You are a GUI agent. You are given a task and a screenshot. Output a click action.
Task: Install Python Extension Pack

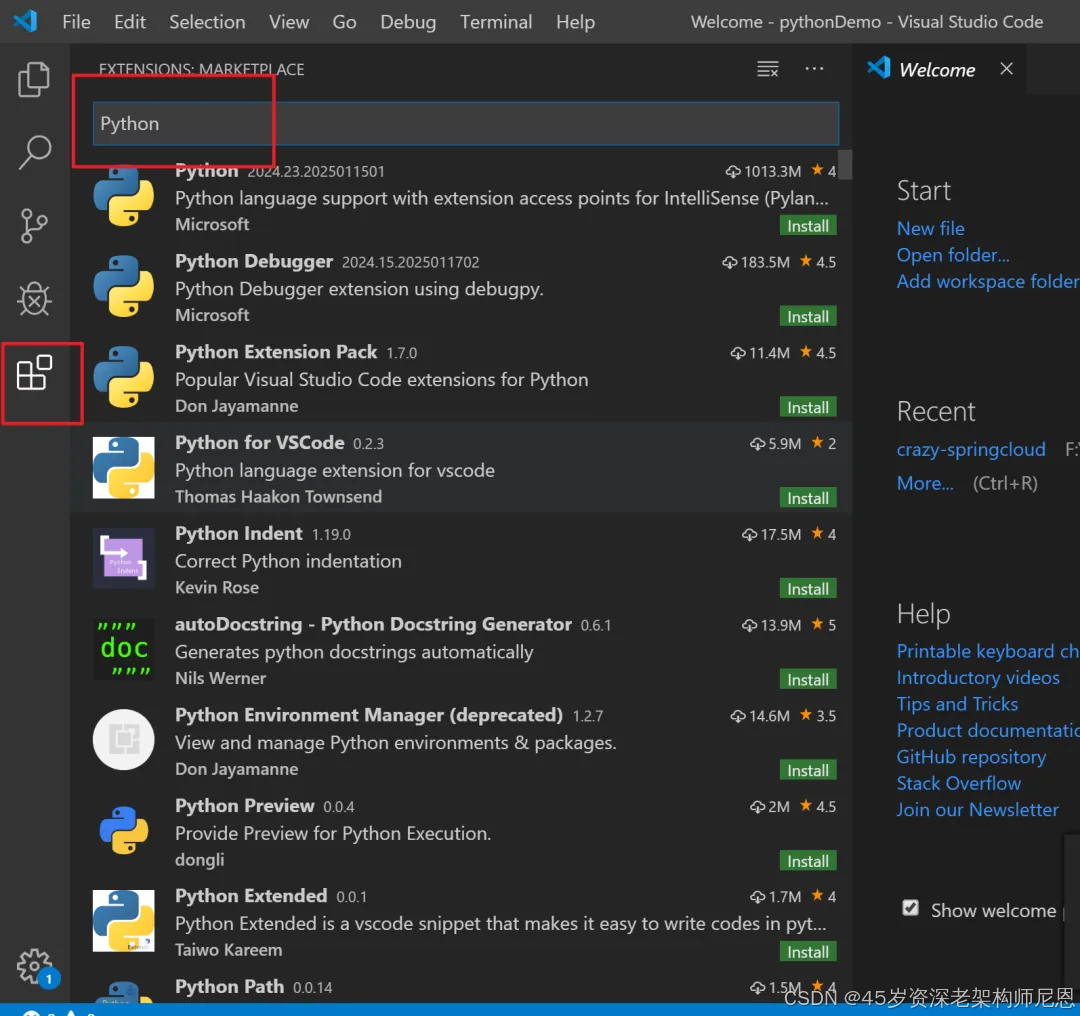click(808, 407)
